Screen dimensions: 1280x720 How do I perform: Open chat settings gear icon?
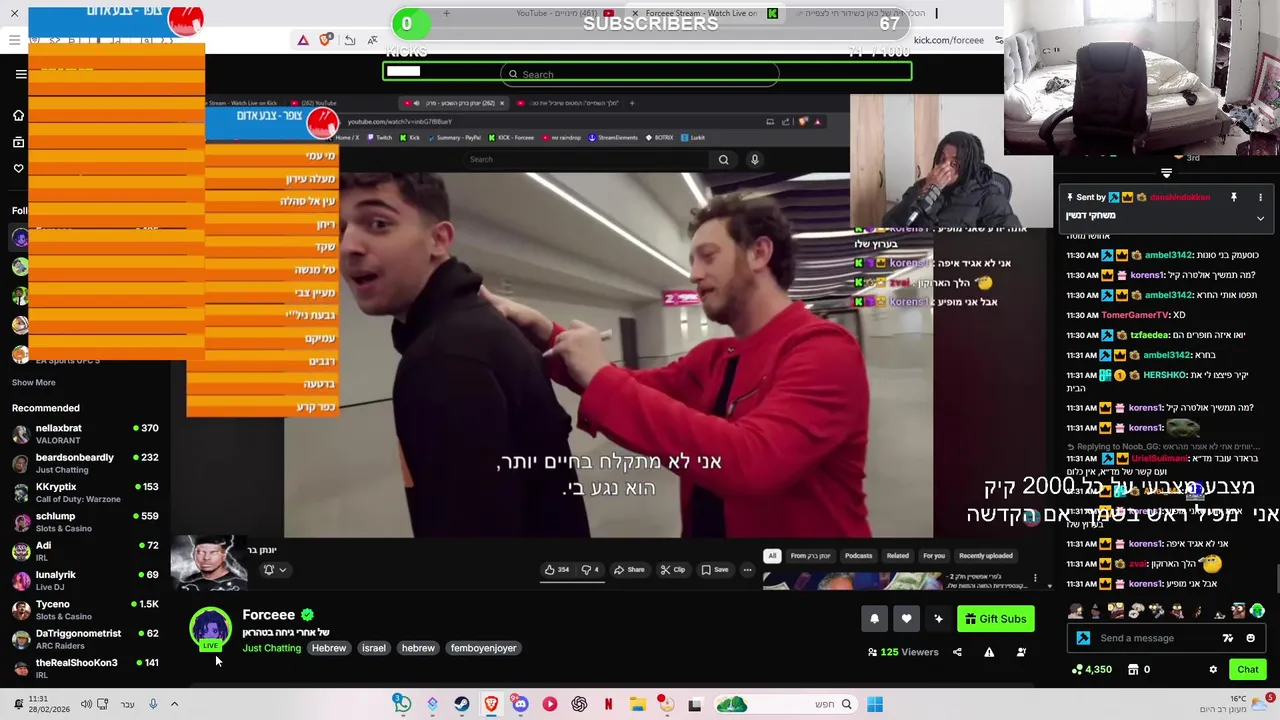pos(1213,670)
